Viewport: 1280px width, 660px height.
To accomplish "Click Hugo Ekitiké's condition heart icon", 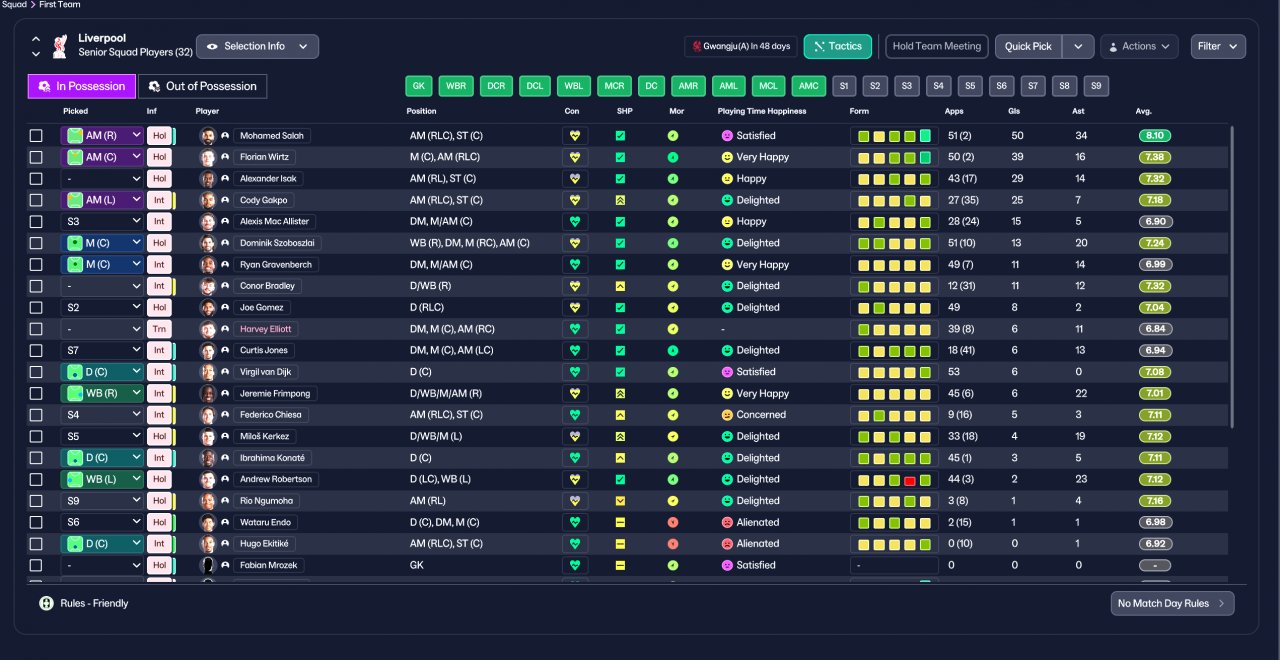I will point(575,544).
